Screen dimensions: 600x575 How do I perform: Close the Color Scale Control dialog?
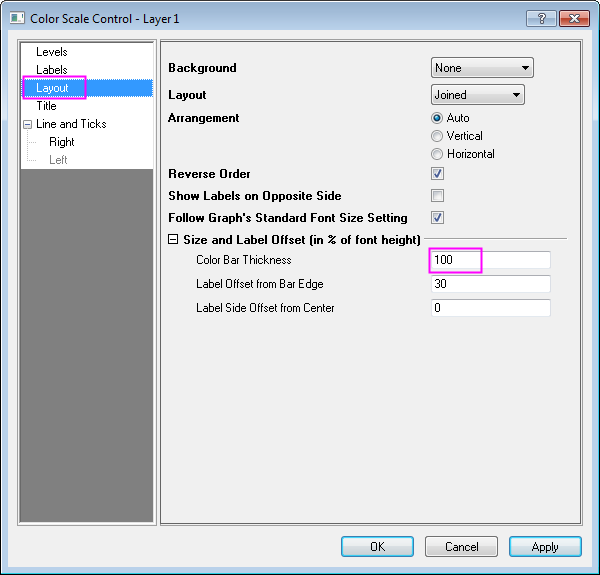574,18
